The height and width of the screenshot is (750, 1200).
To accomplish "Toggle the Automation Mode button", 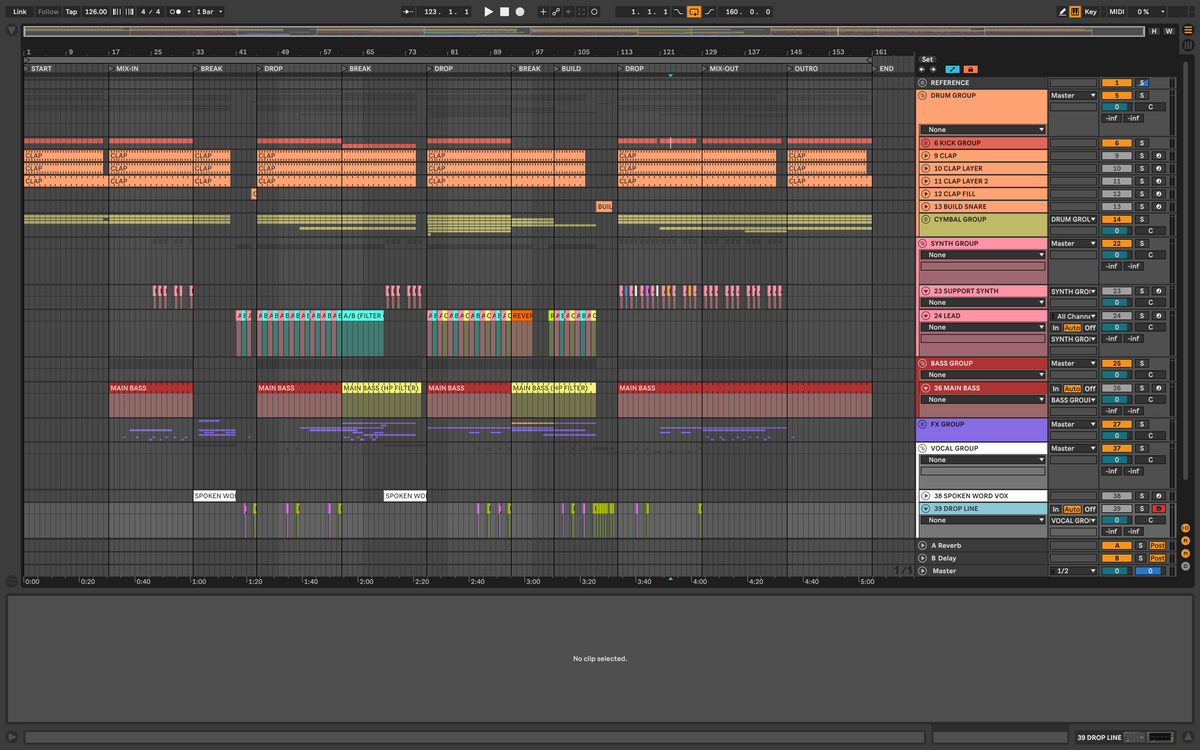I will pyautogui.click(x=952, y=69).
